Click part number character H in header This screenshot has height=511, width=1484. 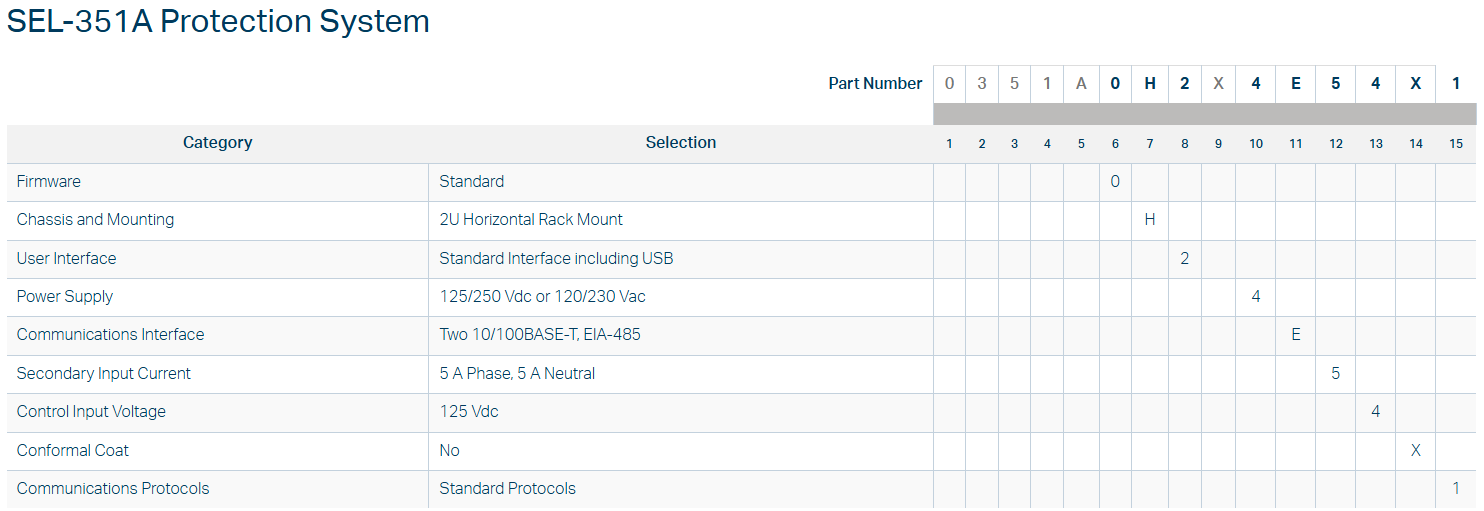[x=1150, y=84]
